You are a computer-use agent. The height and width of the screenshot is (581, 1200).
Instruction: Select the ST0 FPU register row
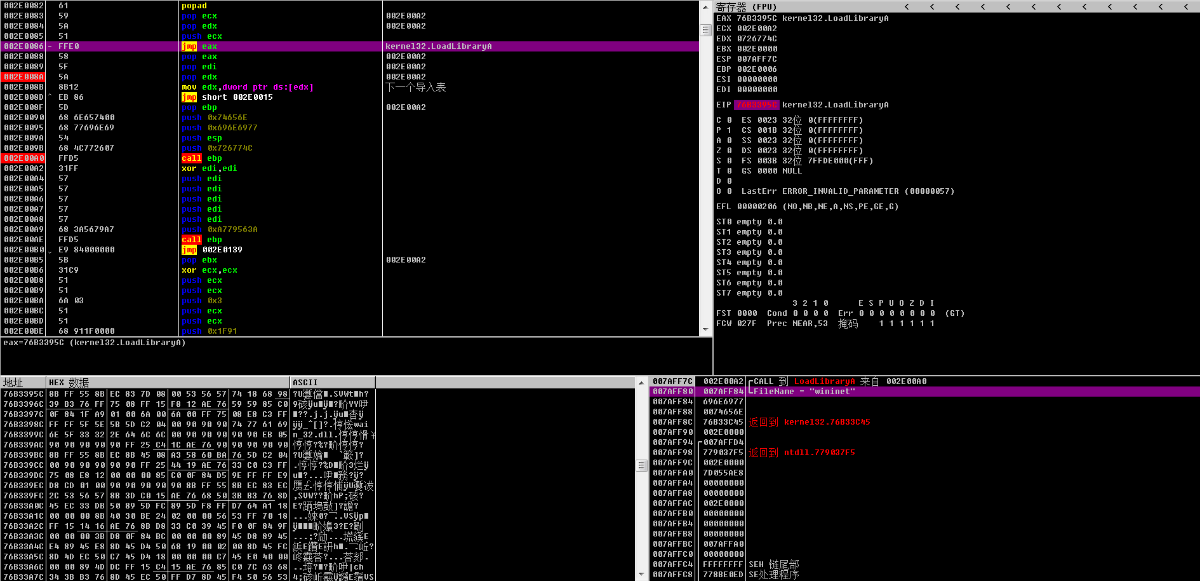click(750, 221)
